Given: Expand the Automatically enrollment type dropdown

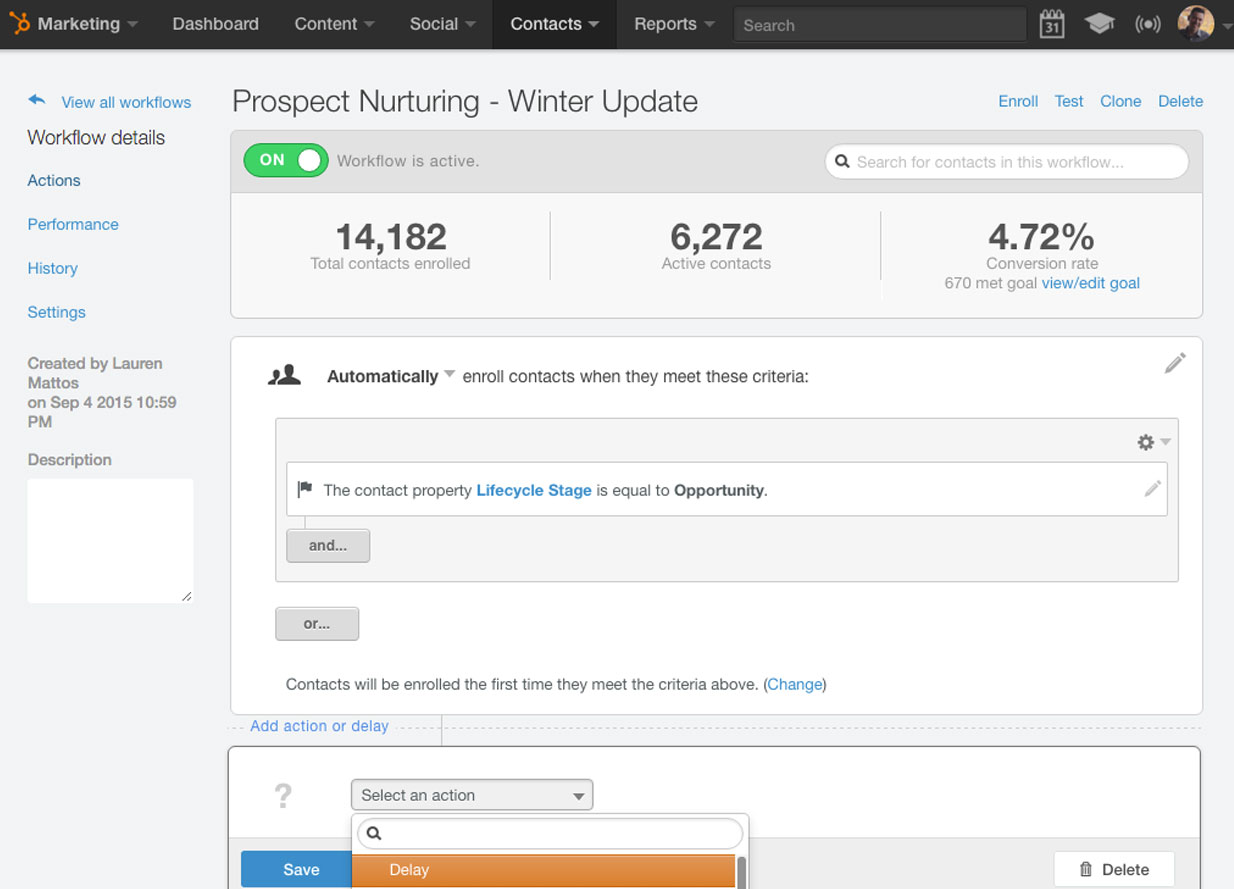Looking at the screenshot, I should (x=391, y=376).
